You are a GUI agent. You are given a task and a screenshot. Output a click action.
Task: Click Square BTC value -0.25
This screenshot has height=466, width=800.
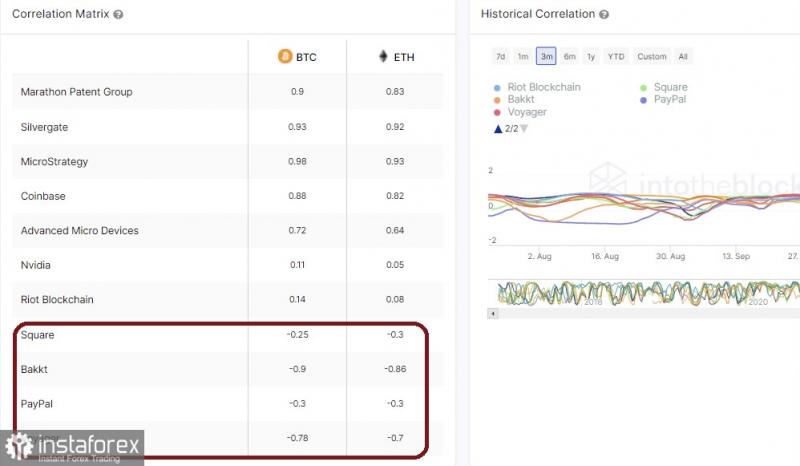tap(297, 334)
